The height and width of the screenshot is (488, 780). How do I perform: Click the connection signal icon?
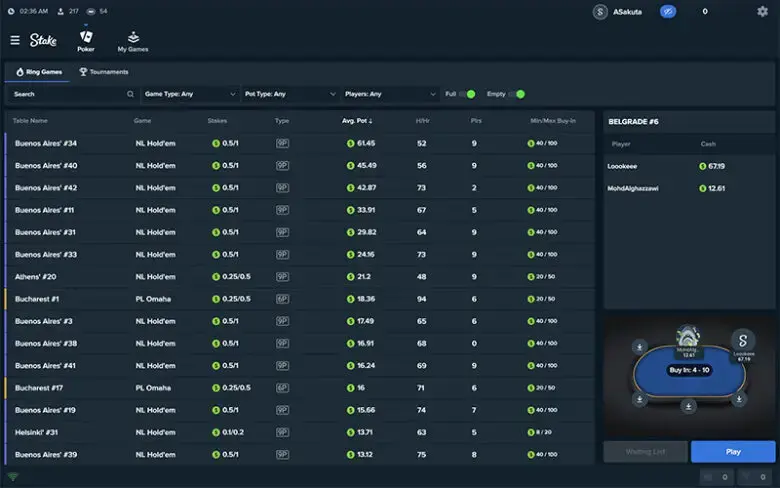coord(13,477)
